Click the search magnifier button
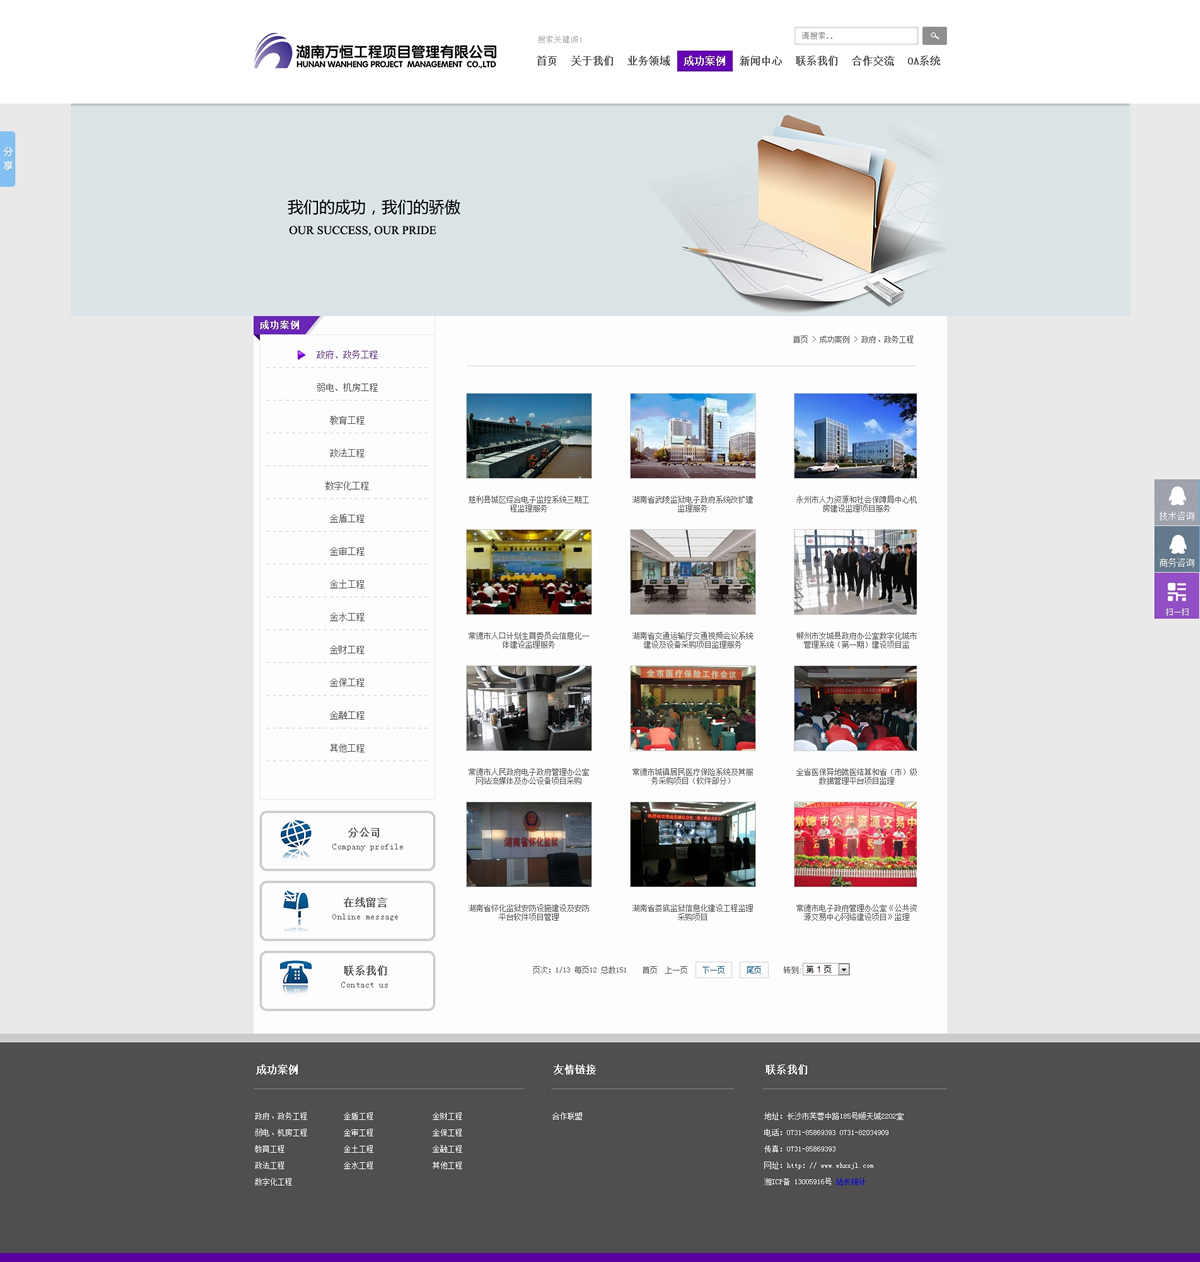This screenshot has height=1262, width=1200. (x=934, y=36)
